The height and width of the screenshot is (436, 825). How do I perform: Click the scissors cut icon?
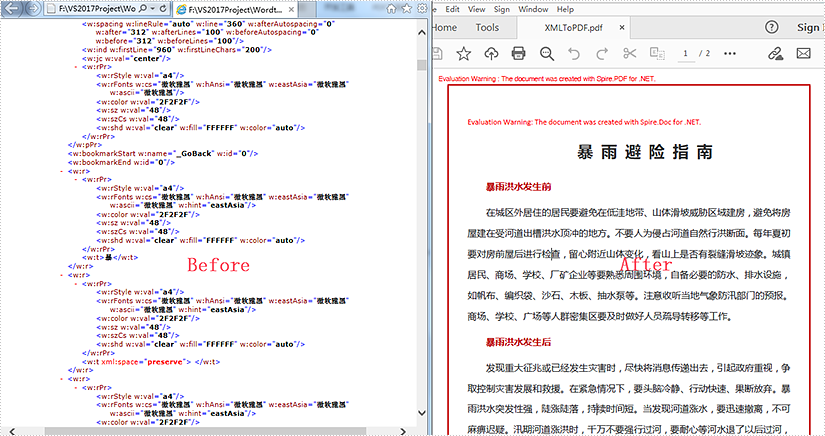point(629,53)
